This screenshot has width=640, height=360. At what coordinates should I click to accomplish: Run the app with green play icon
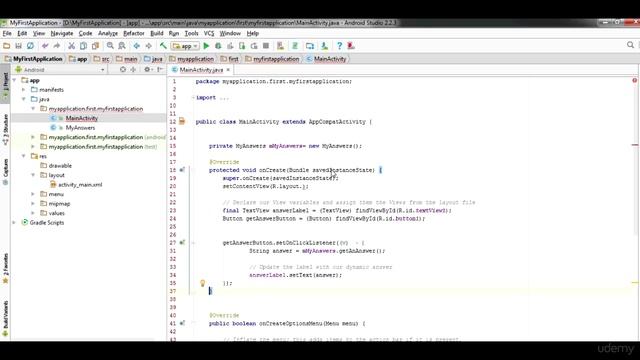click(206, 46)
